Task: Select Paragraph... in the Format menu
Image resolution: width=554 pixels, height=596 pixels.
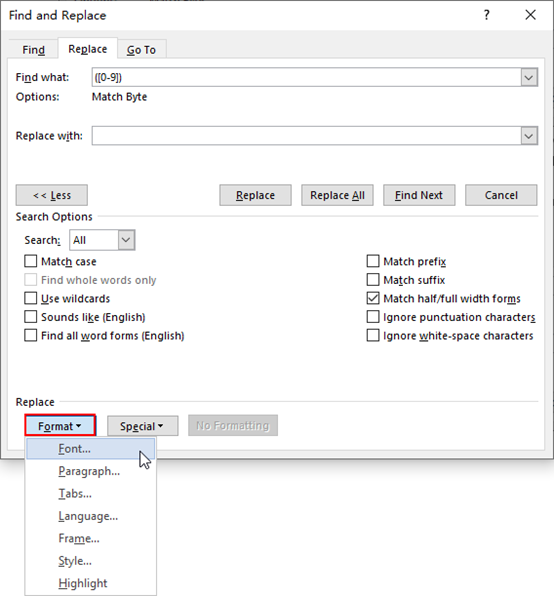Action: coord(90,471)
